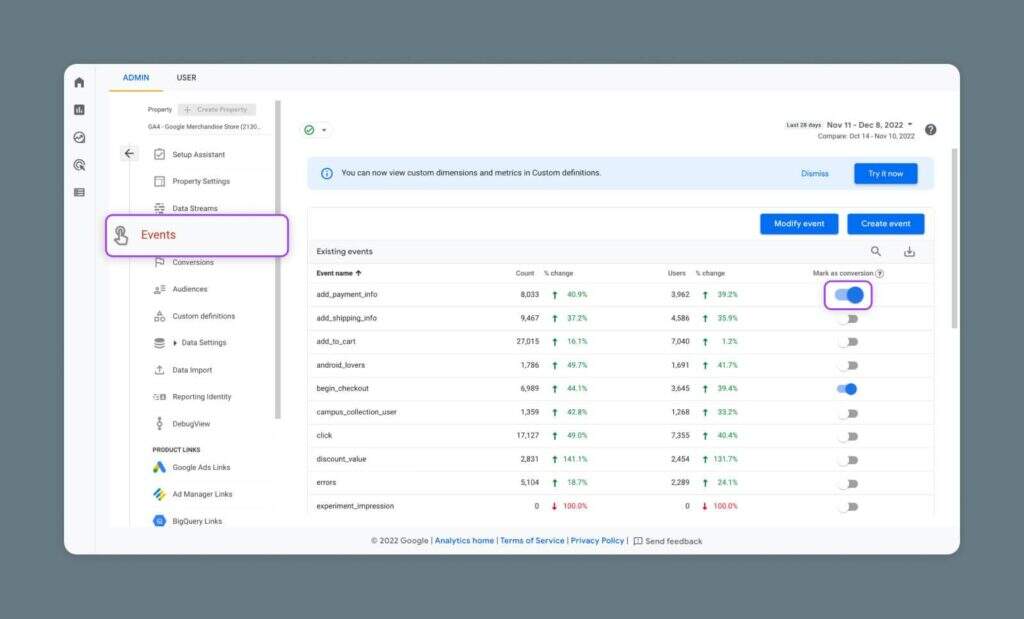Disable conversion toggle for add_payment_info
The width and height of the screenshot is (1024, 619).
coord(848,295)
